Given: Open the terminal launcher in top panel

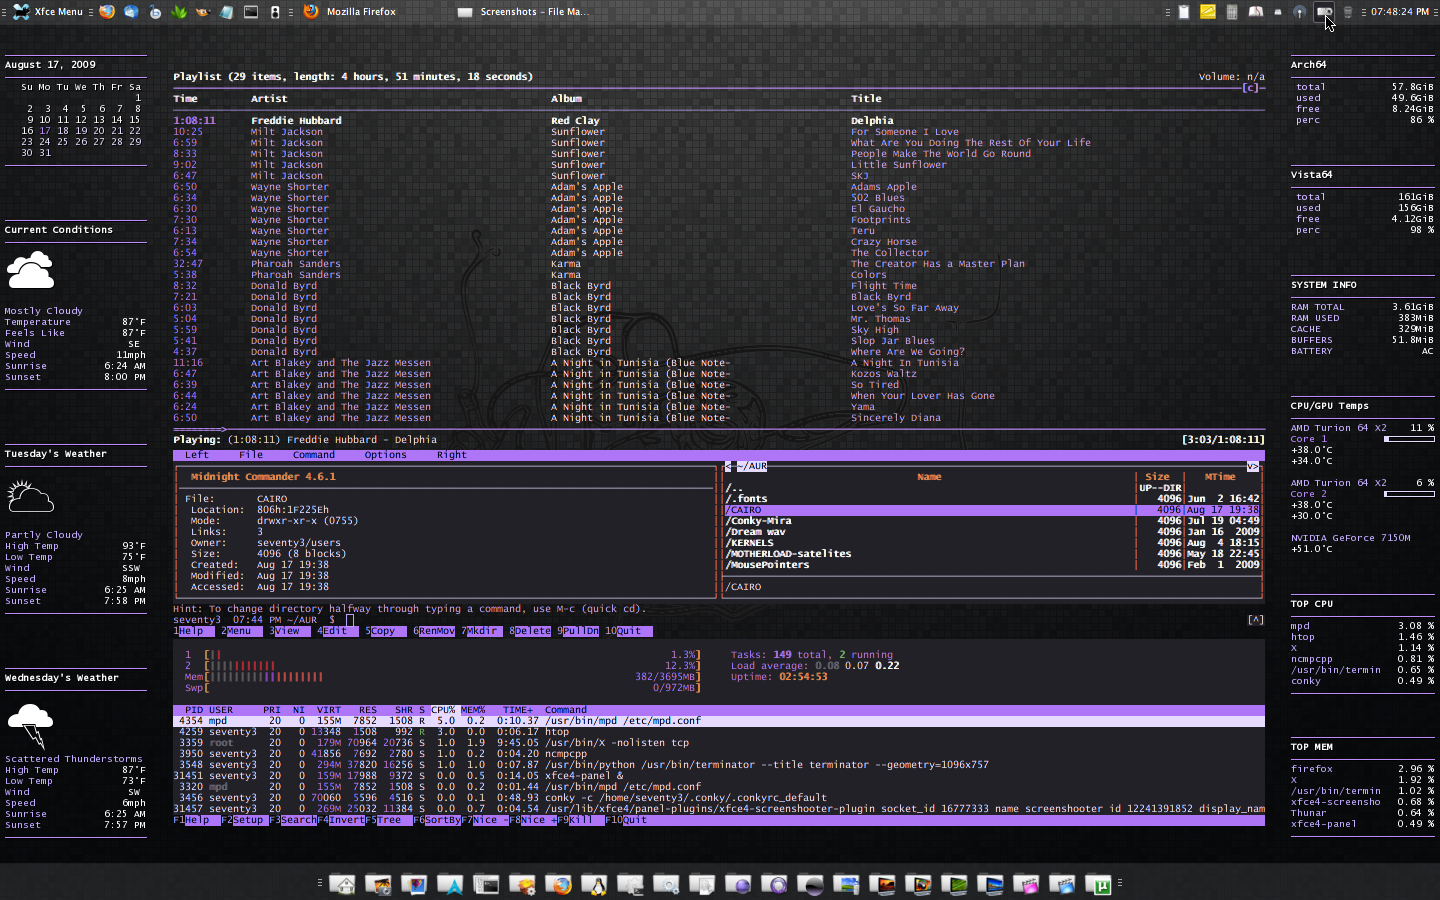Looking at the screenshot, I should pyautogui.click(x=251, y=12).
